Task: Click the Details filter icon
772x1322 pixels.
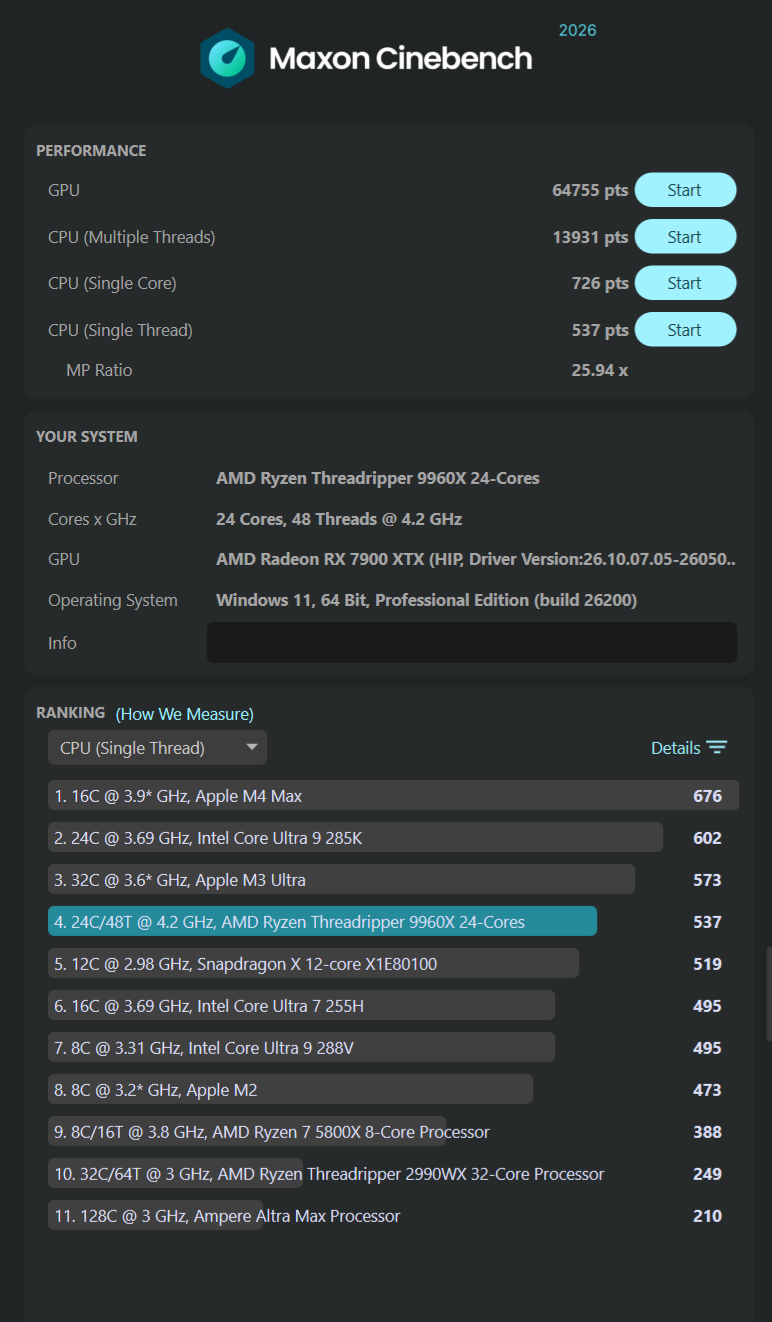Action: coord(716,748)
